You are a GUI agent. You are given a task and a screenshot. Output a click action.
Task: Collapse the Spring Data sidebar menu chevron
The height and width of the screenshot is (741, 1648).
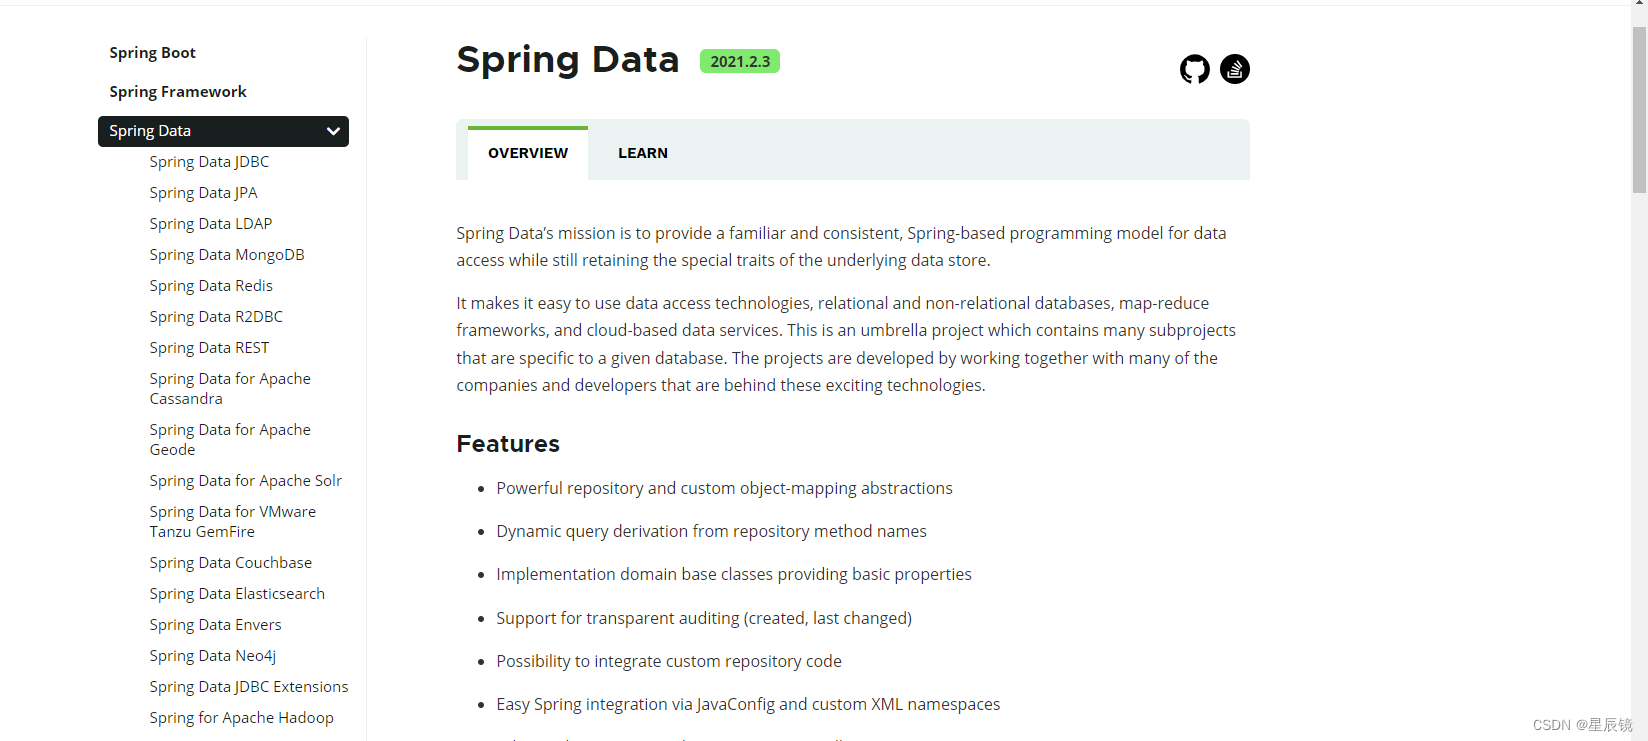tap(332, 131)
